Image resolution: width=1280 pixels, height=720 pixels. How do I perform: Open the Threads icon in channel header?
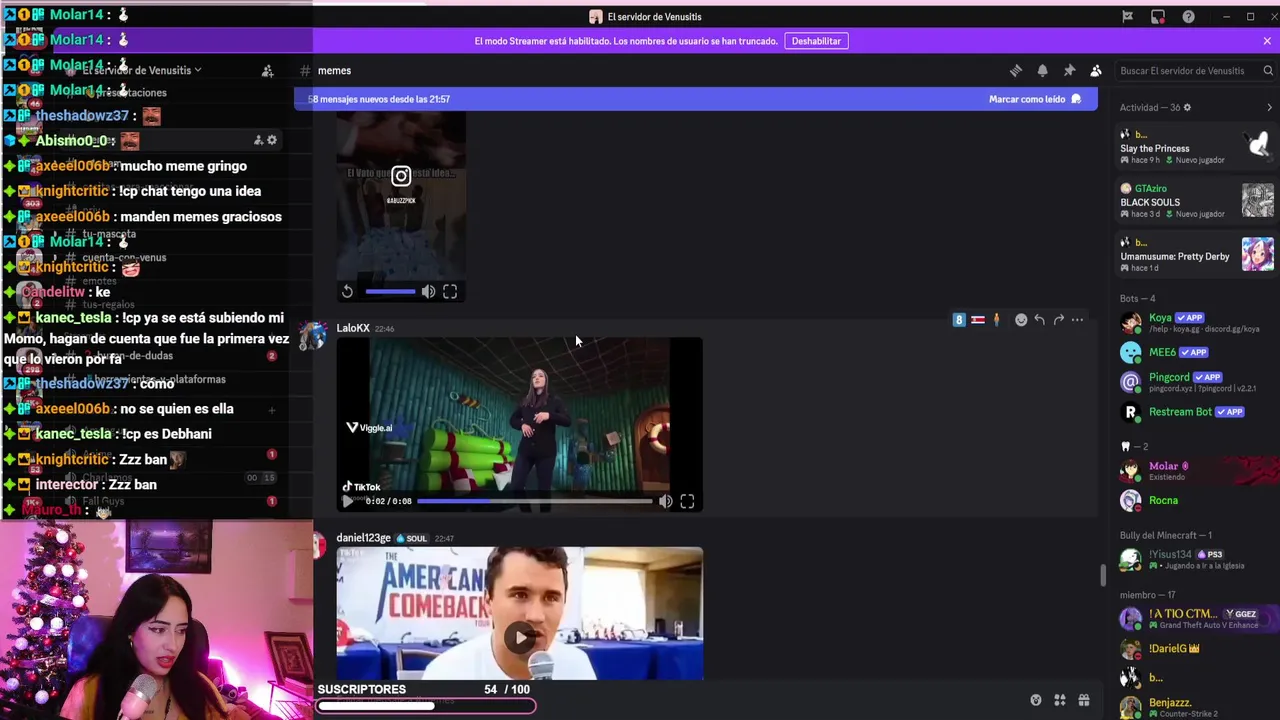pyautogui.click(x=1016, y=71)
